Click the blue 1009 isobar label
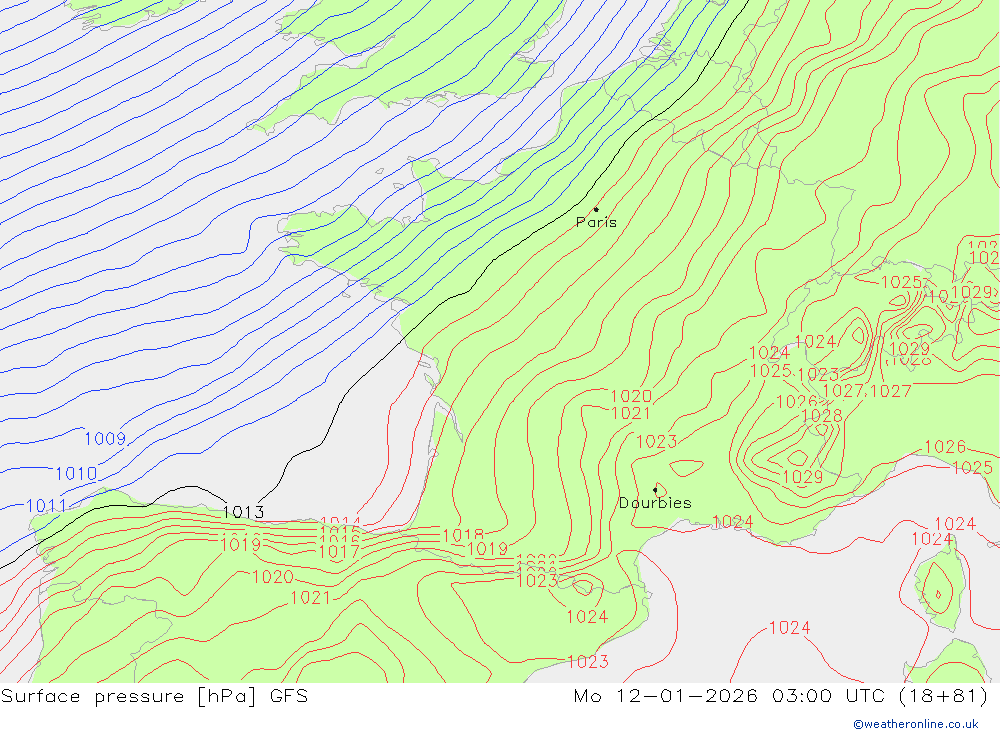The width and height of the screenshot is (1000, 733). click(105, 439)
